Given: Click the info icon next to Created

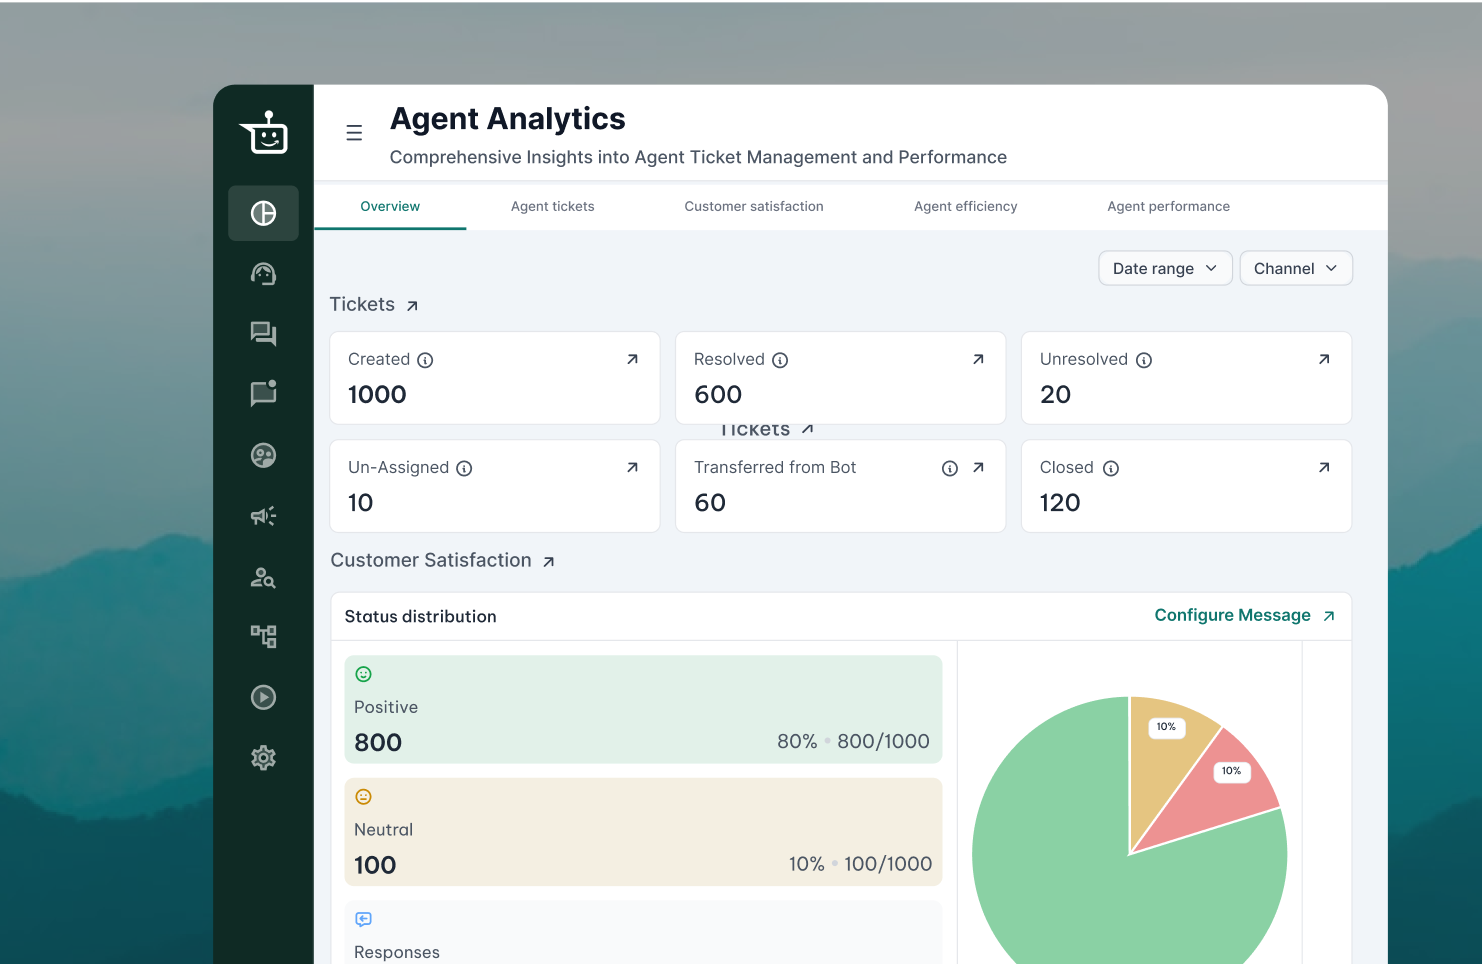Looking at the screenshot, I should pos(425,360).
